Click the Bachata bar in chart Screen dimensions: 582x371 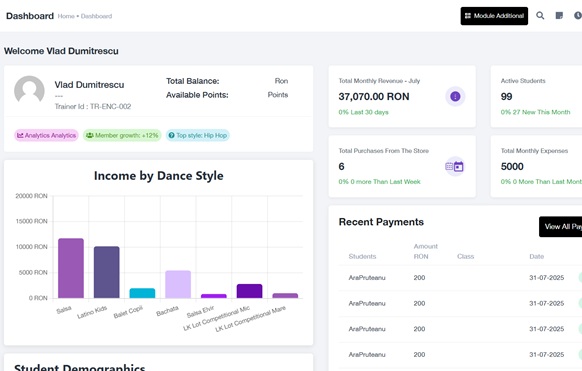coord(178,284)
